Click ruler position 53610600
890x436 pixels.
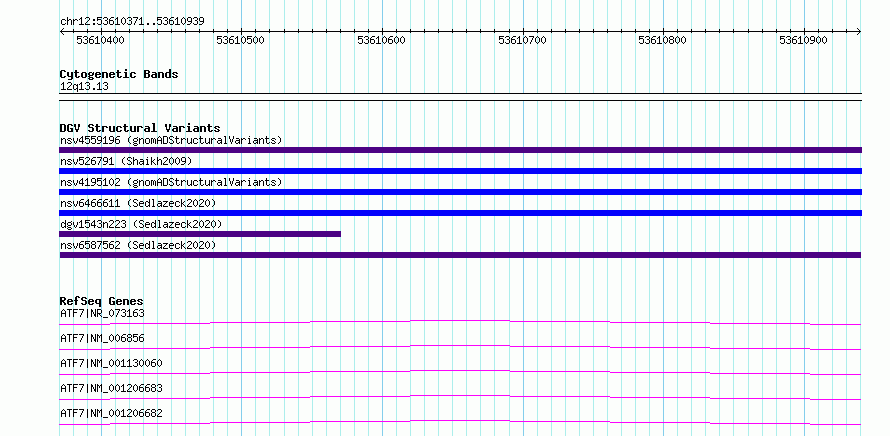pos(381,40)
